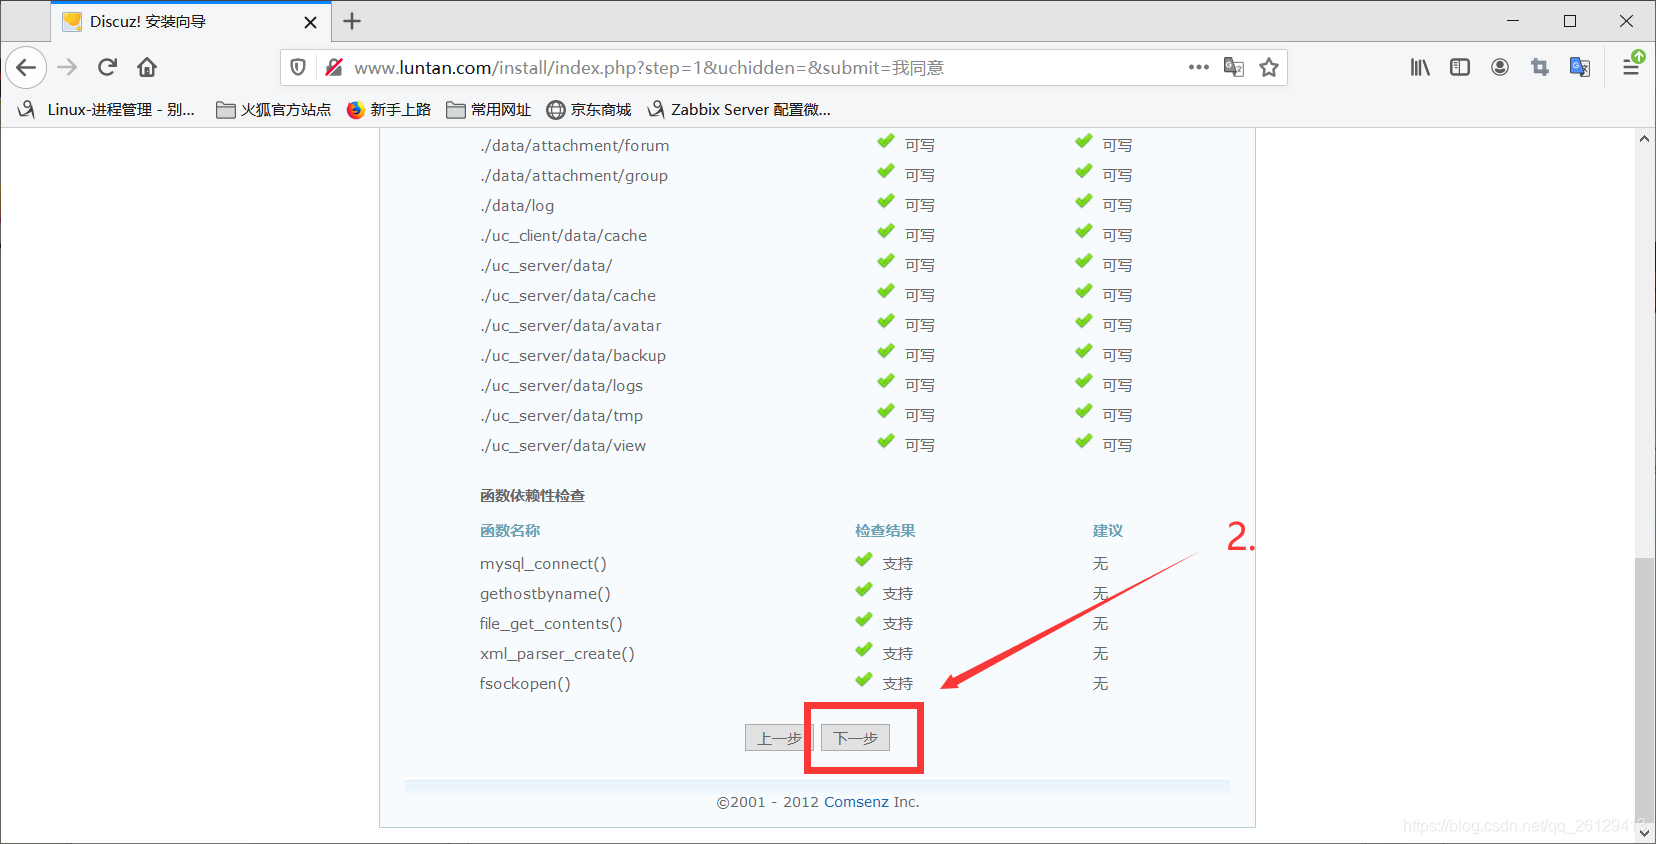Image resolution: width=1656 pixels, height=844 pixels.
Task: Open 常用网址 bookmark folder
Action: tap(489, 109)
